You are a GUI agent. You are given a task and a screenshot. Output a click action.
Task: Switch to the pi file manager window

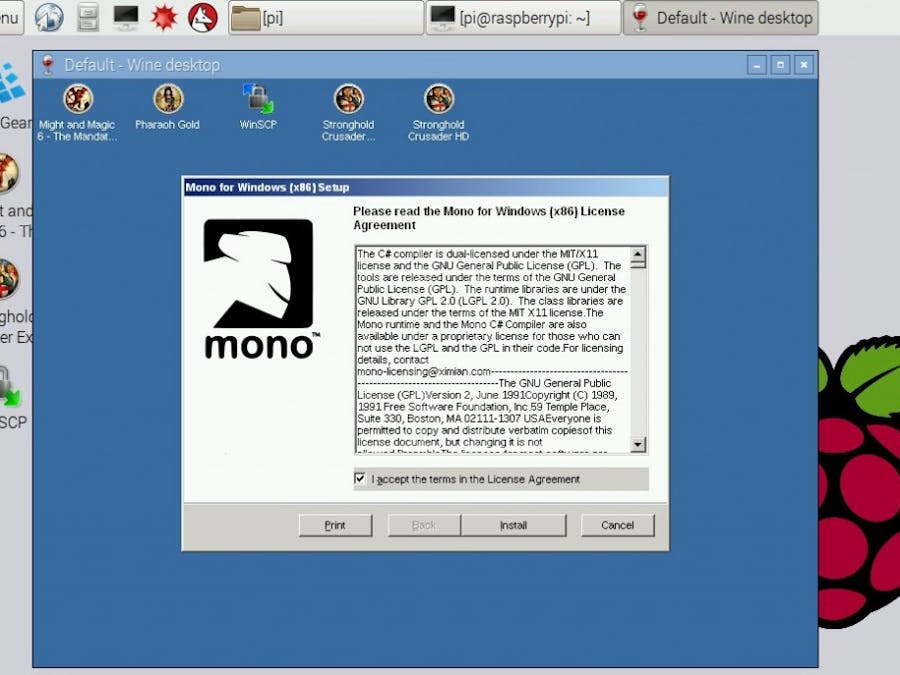[324, 17]
